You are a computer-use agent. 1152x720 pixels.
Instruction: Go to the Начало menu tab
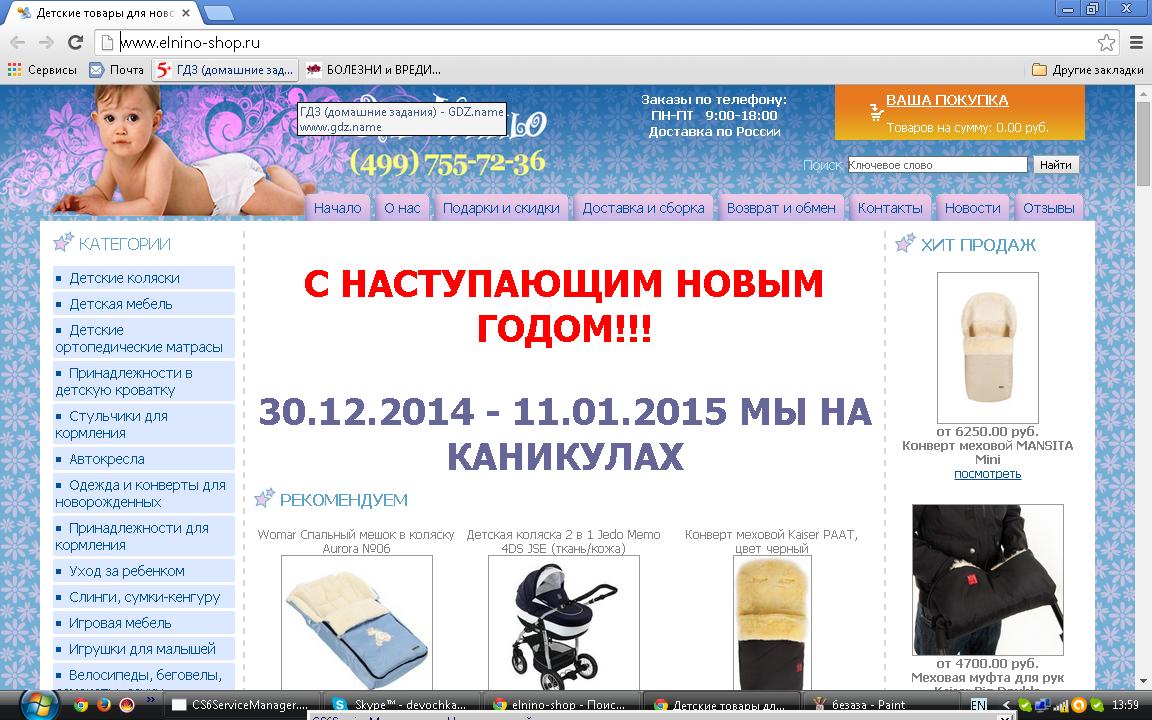[337, 208]
